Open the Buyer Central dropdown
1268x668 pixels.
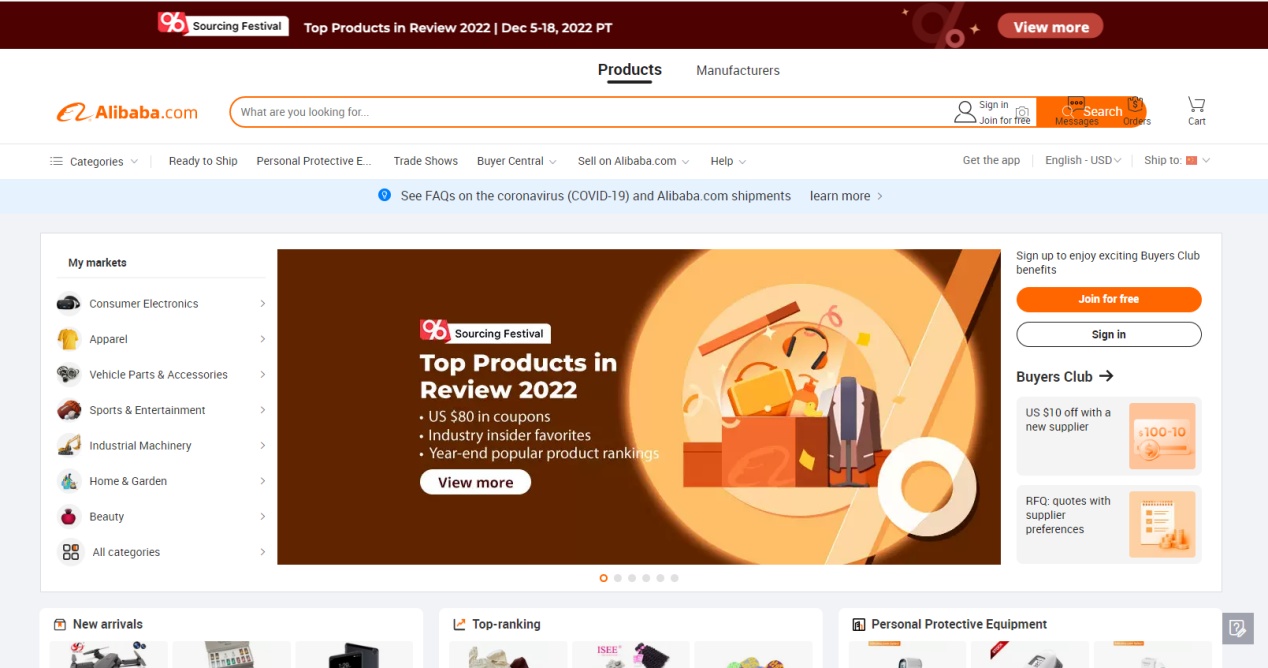coord(517,161)
